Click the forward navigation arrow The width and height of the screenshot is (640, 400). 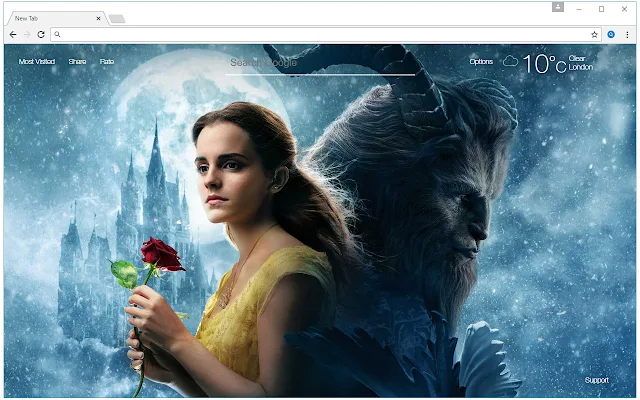click(x=27, y=35)
